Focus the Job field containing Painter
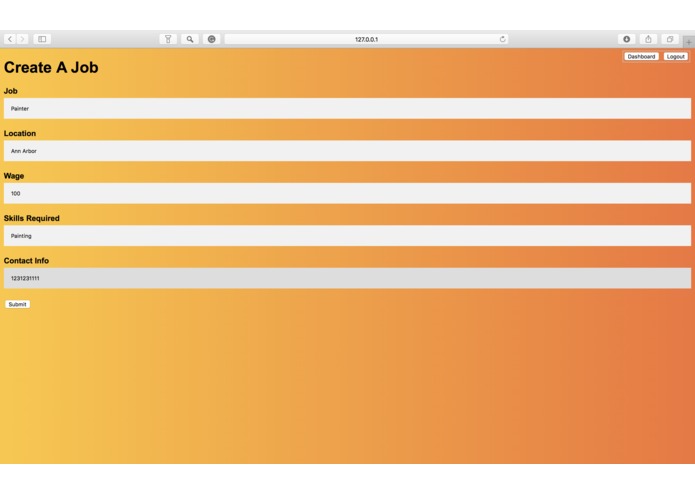The image size is (695, 494). coord(347,108)
